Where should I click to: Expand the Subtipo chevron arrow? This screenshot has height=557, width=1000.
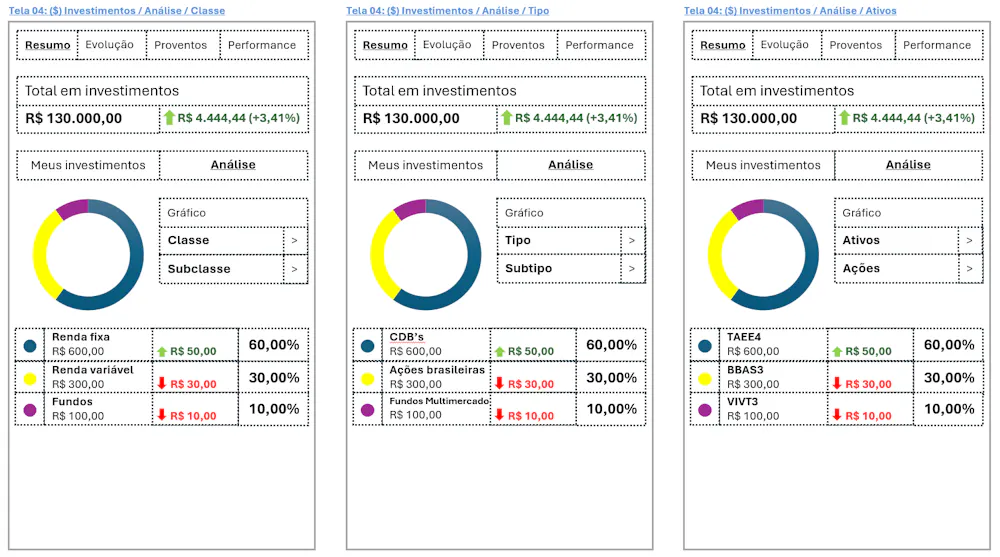(x=632, y=269)
